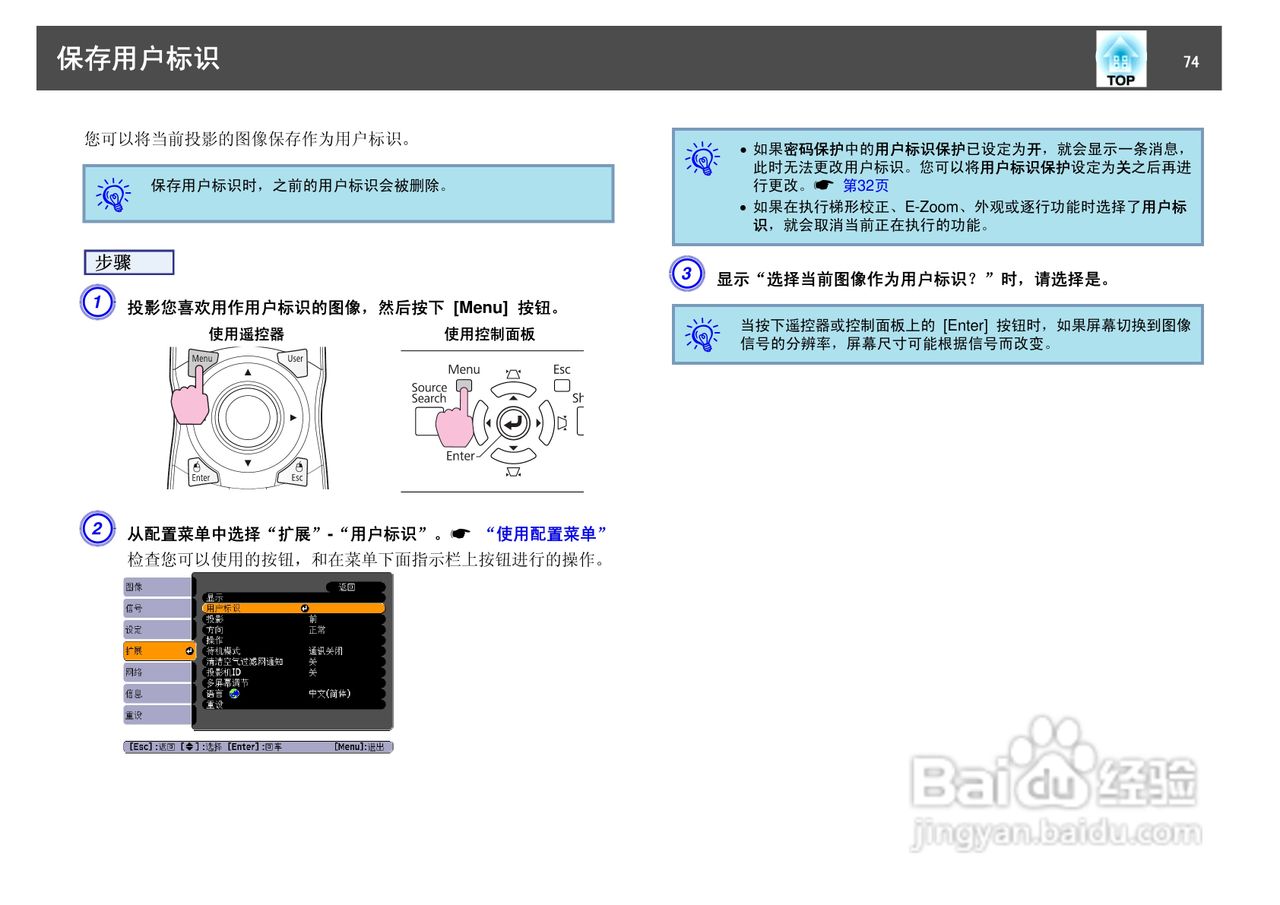Image resolution: width=1280 pixels, height=905 pixels.
Task: Open the 第32页 hyperlink
Action: tap(864, 185)
